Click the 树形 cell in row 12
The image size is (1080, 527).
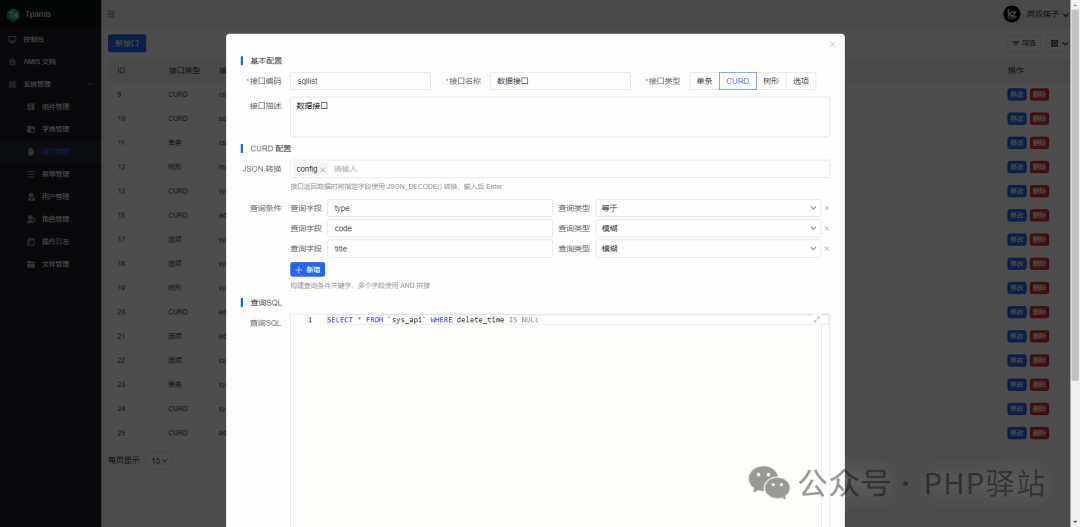(x=175, y=167)
